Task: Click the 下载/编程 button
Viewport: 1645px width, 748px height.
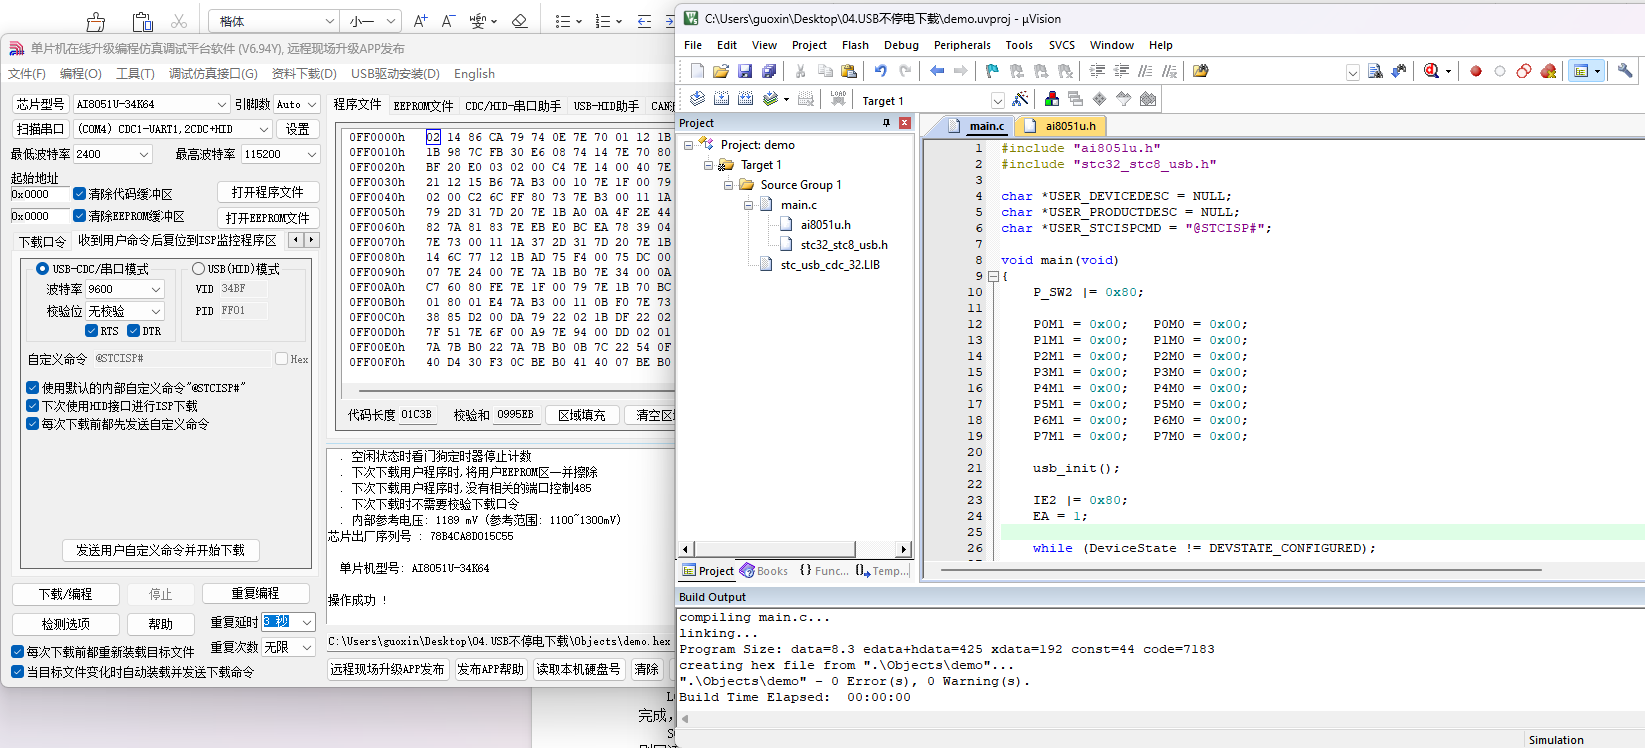Action: (66, 594)
